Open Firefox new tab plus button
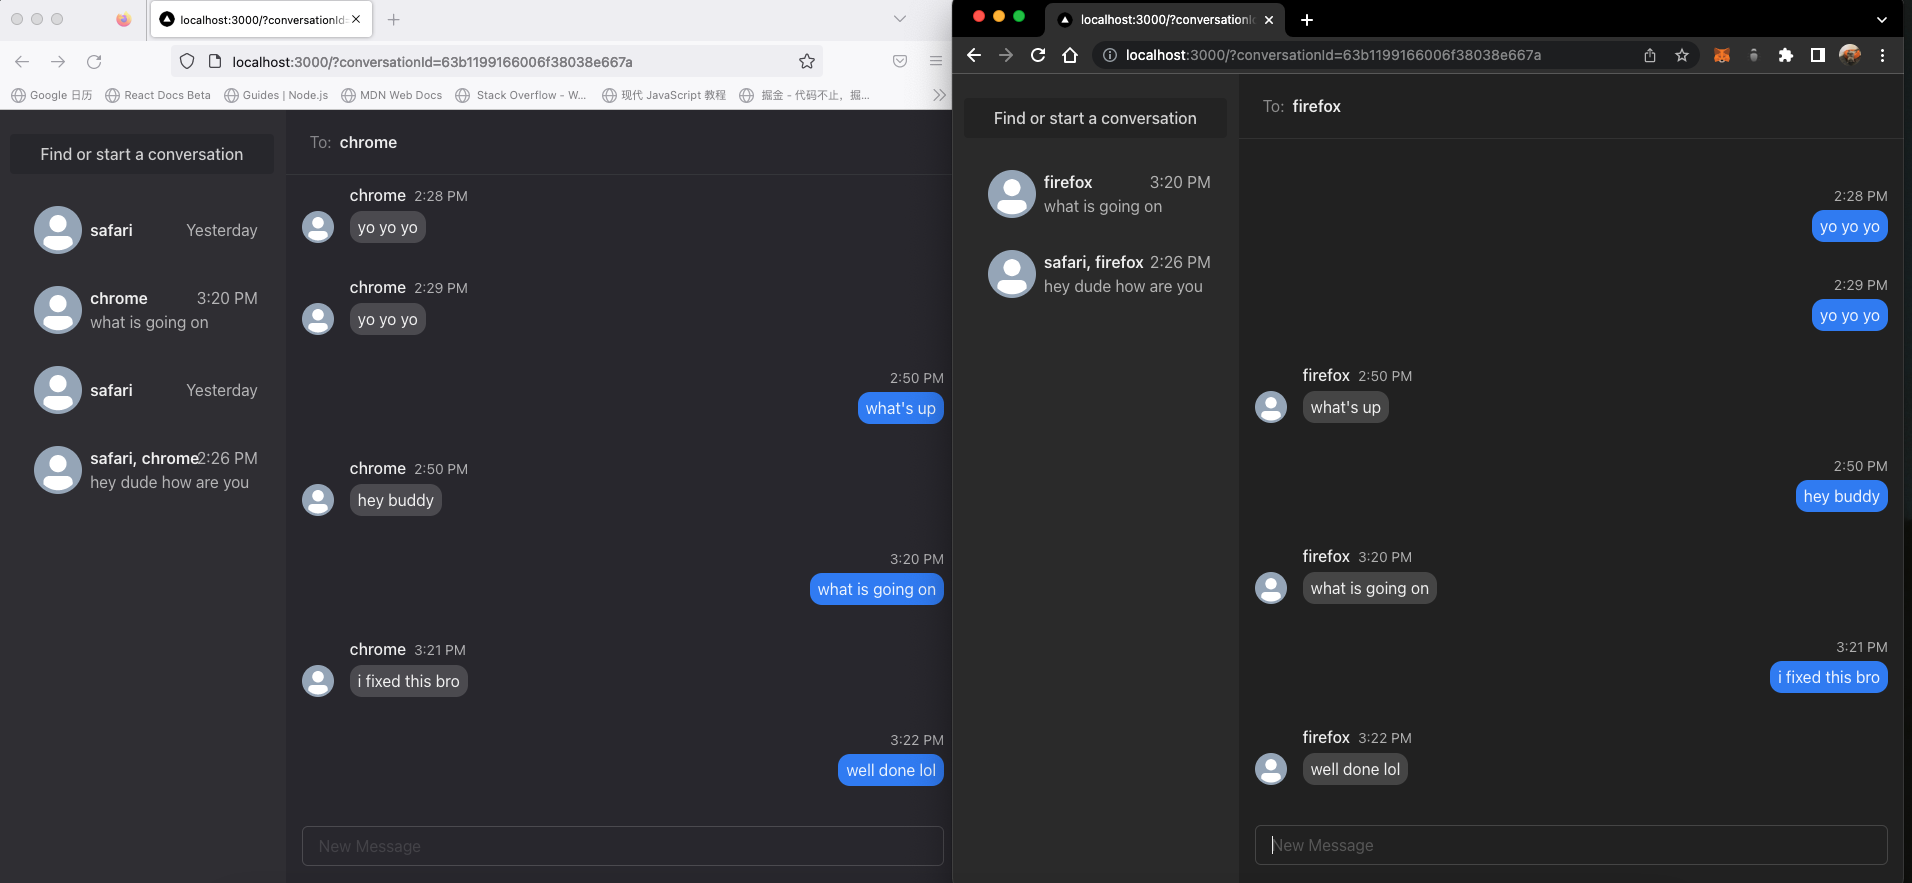 pyautogui.click(x=394, y=19)
